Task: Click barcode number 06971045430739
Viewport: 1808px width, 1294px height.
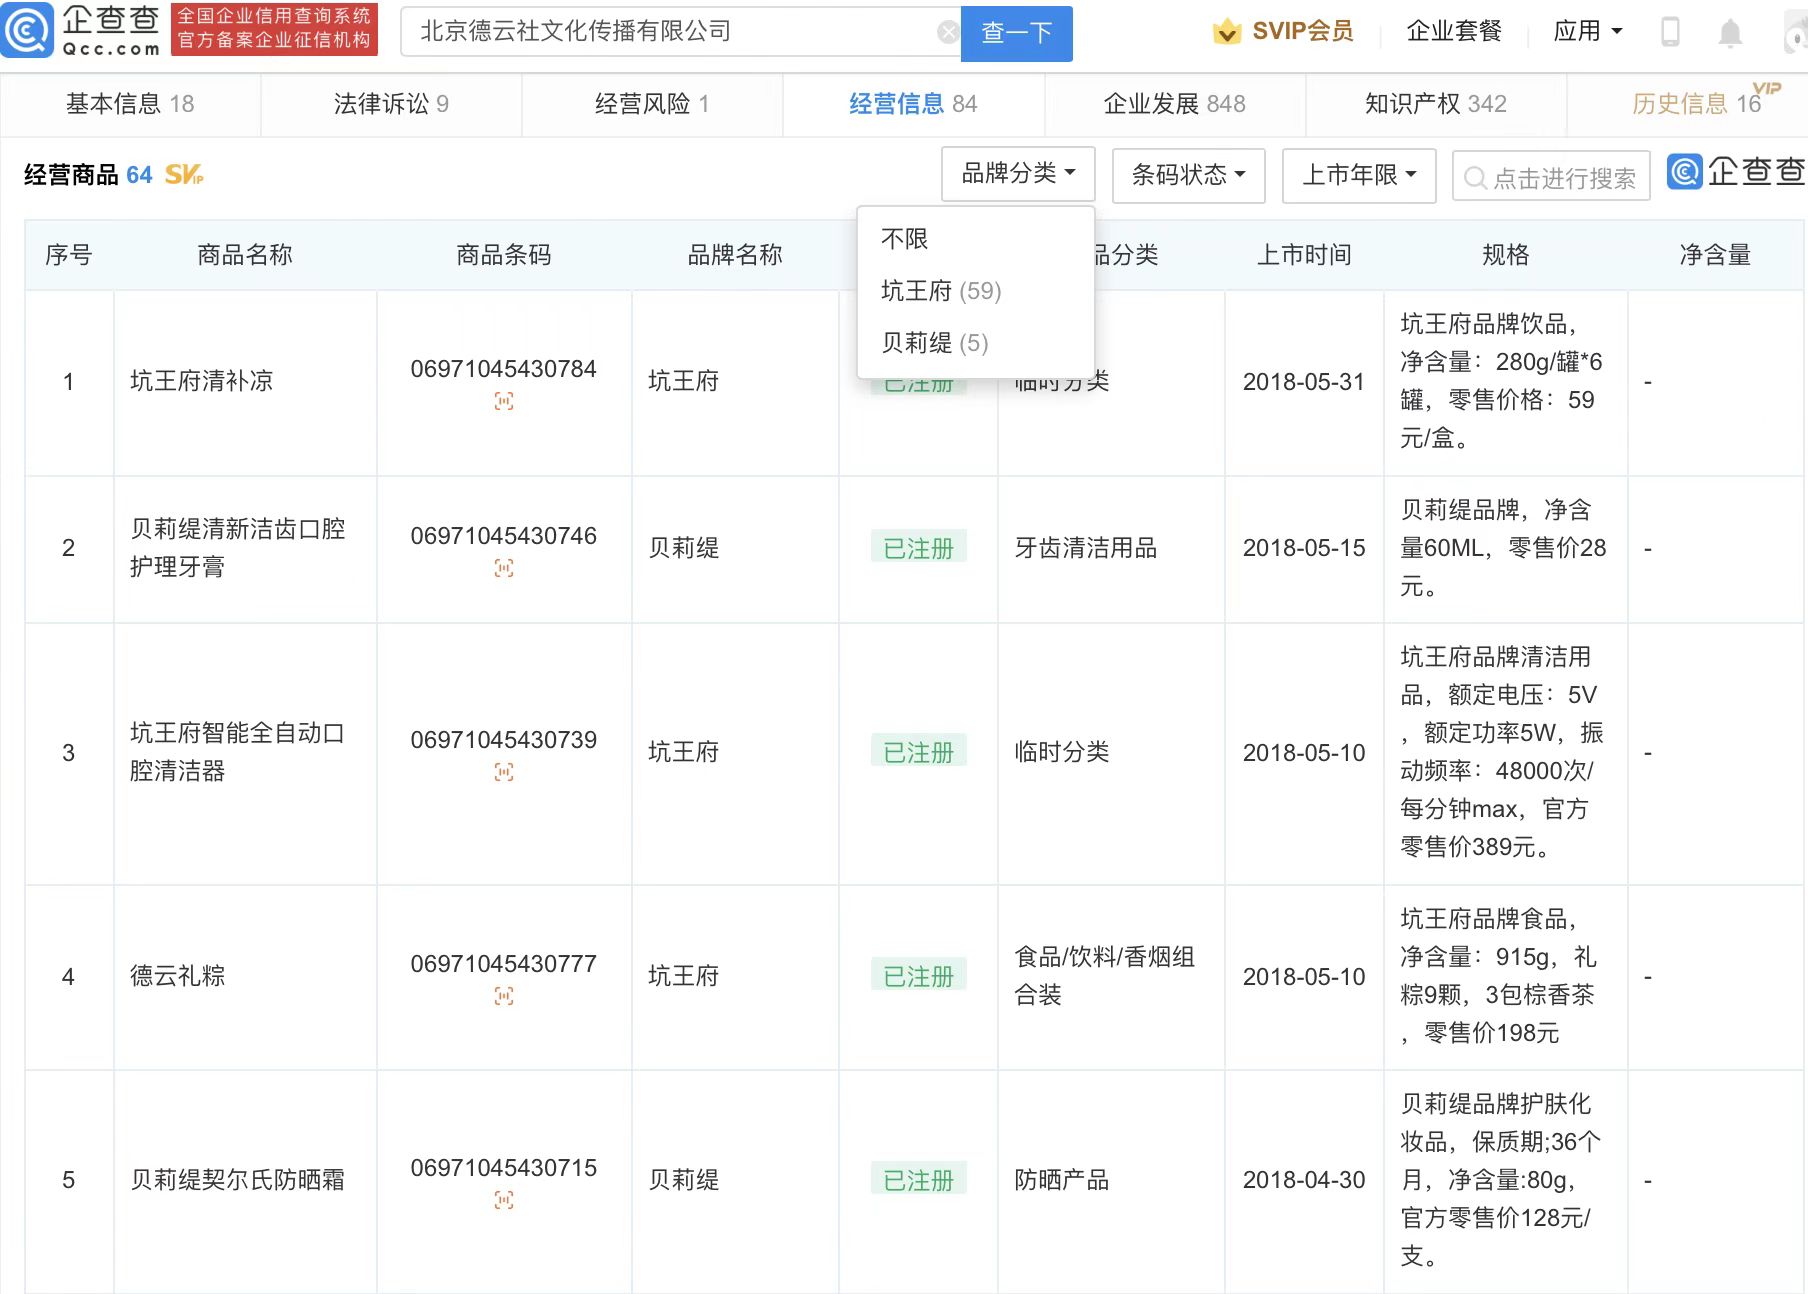Action: click(504, 740)
